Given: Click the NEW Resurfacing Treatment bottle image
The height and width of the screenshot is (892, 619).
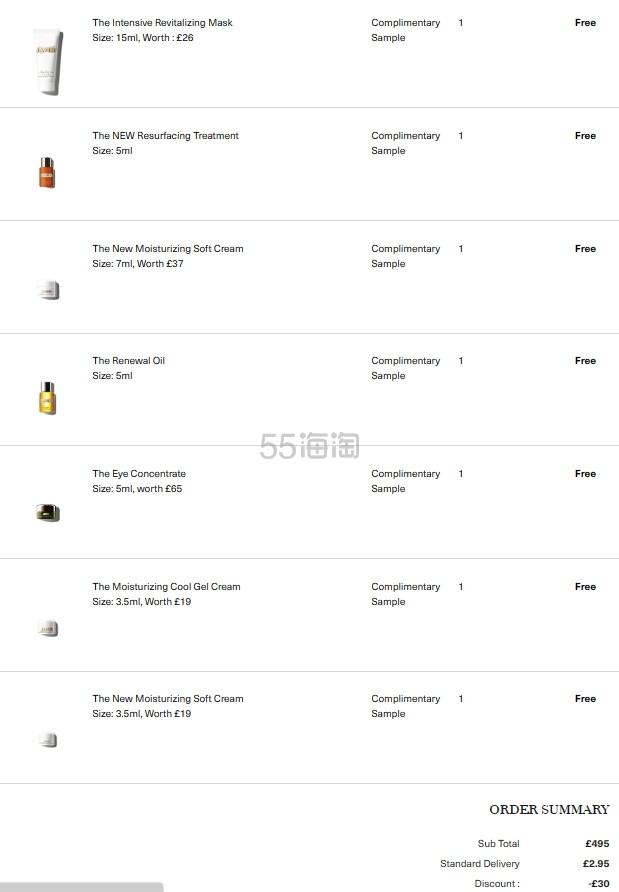Looking at the screenshot, I should (47, 172).
